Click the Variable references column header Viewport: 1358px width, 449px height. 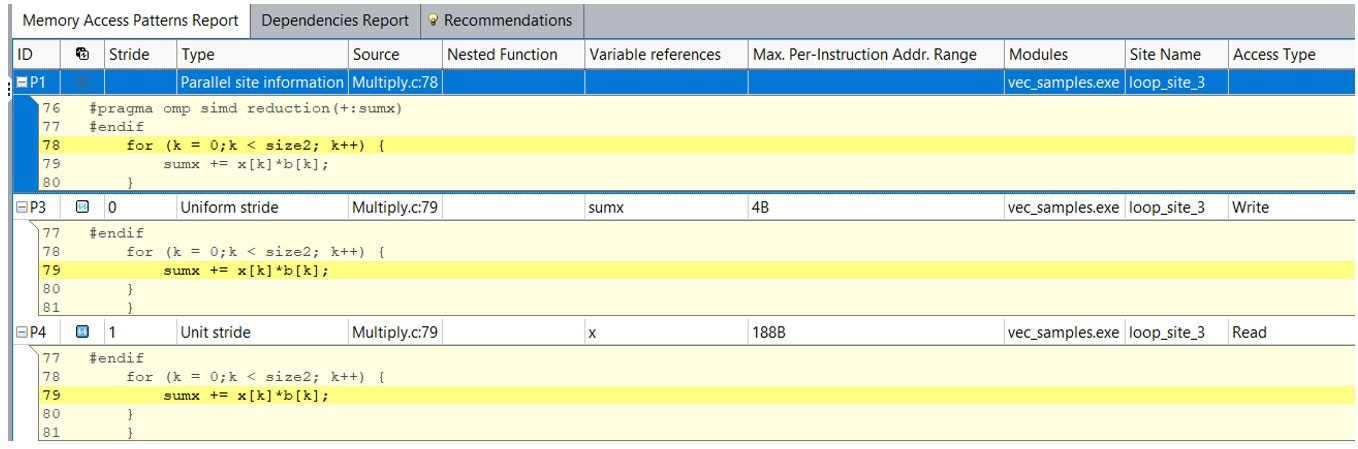pos(654,54)
